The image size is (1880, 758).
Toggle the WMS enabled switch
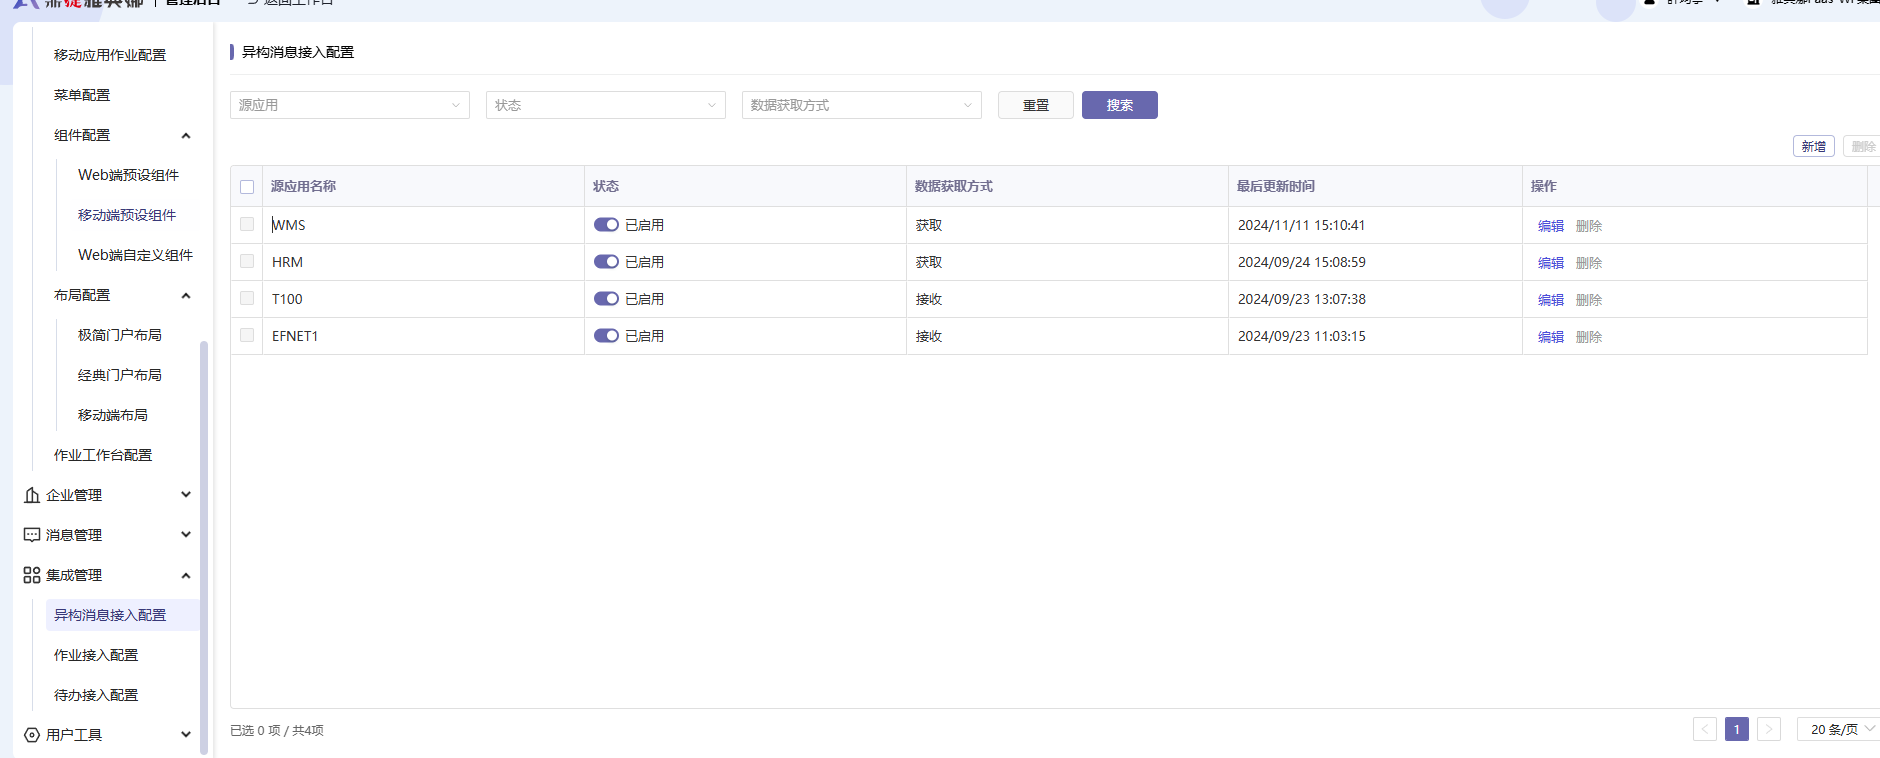(606, 225)
